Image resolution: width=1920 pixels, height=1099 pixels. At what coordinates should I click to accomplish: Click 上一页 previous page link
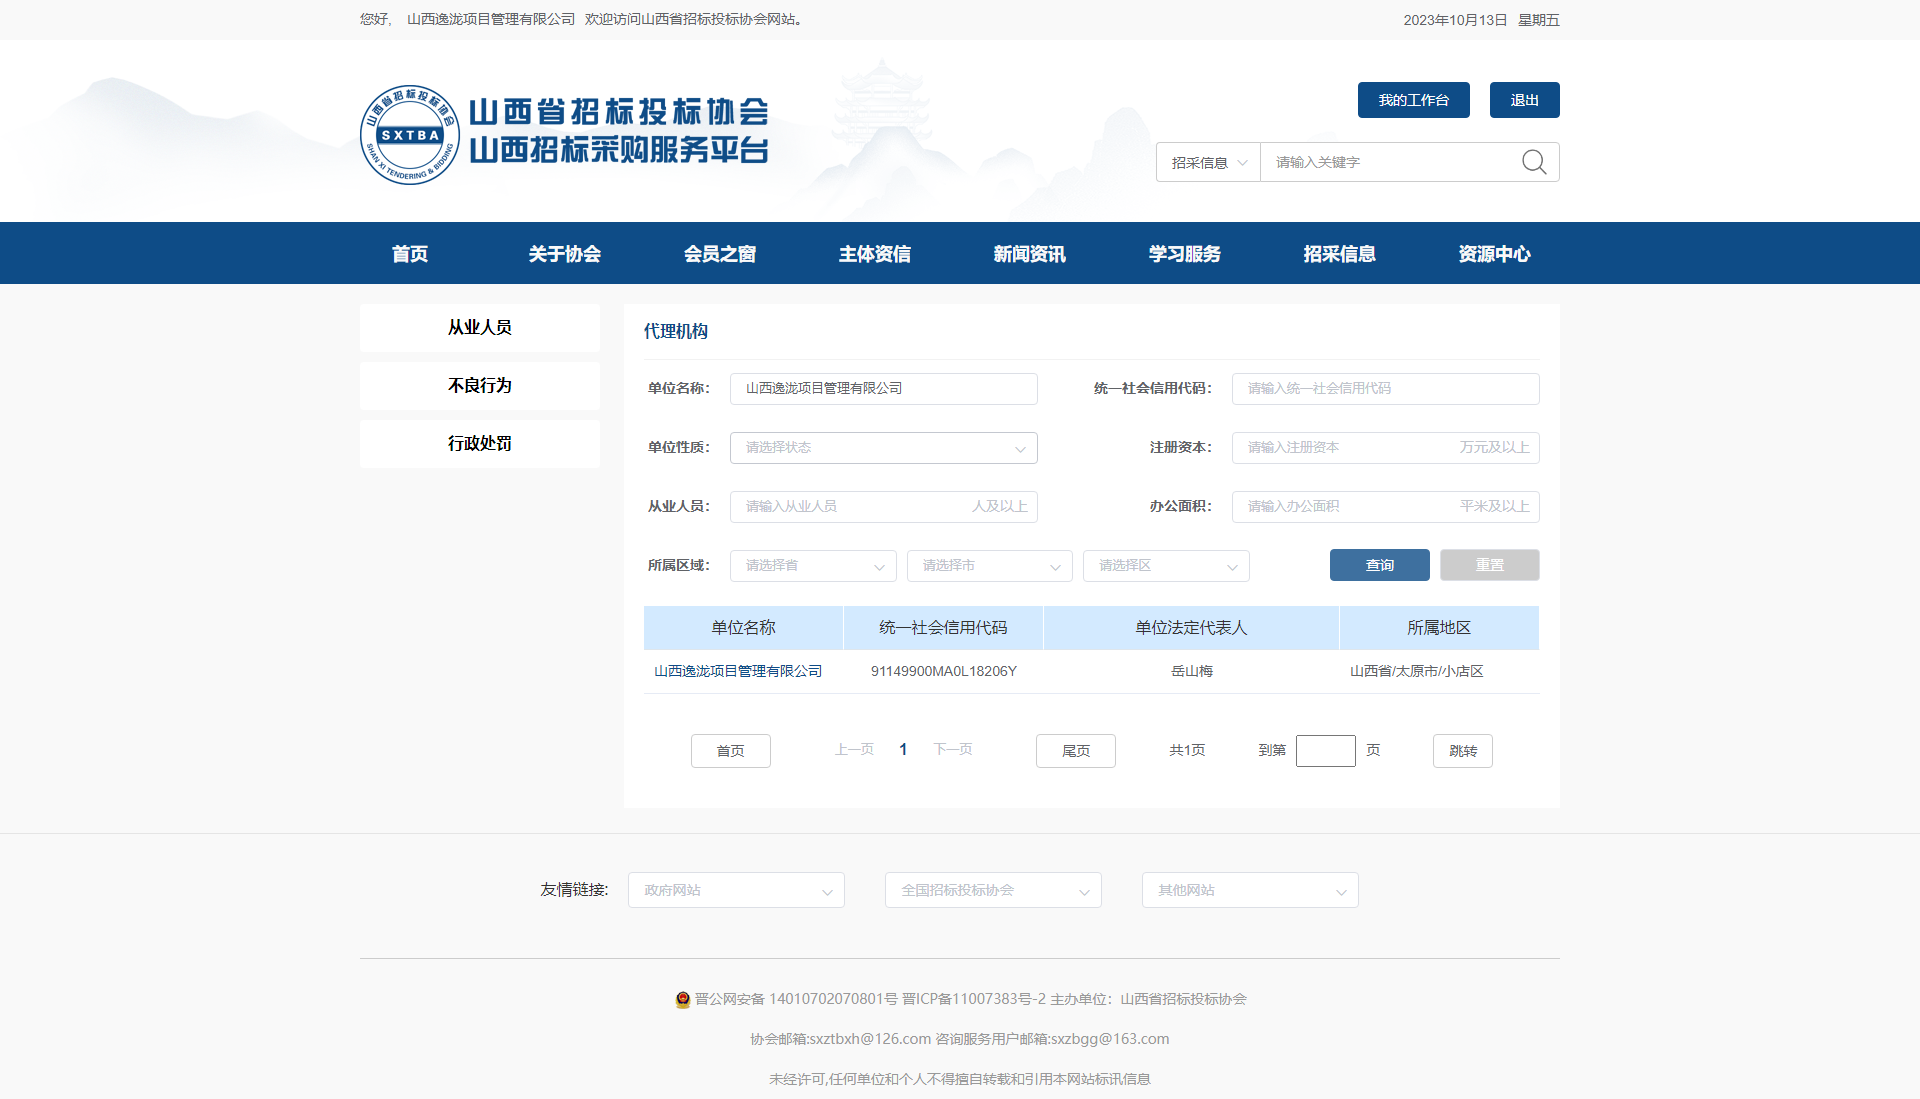855,750
